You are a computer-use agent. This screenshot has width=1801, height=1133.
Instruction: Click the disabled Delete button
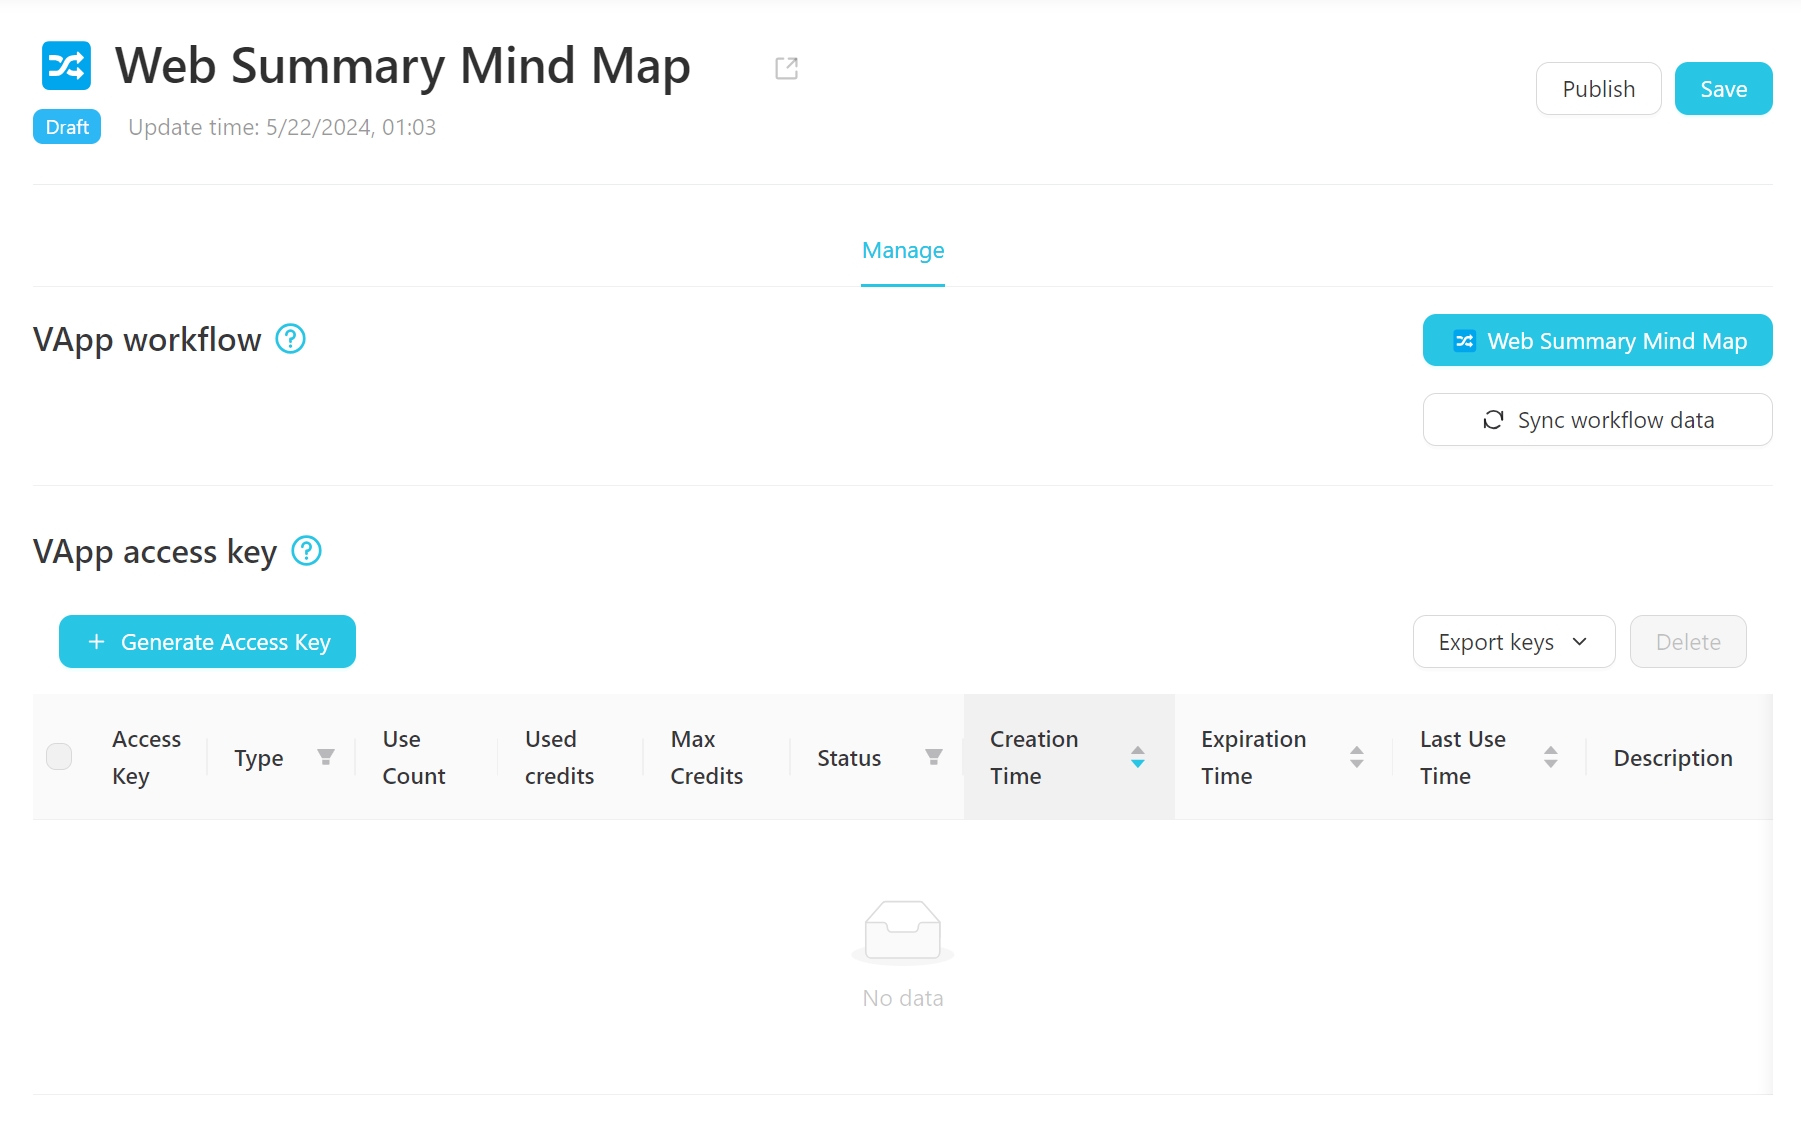click(x=1687, y=642)
